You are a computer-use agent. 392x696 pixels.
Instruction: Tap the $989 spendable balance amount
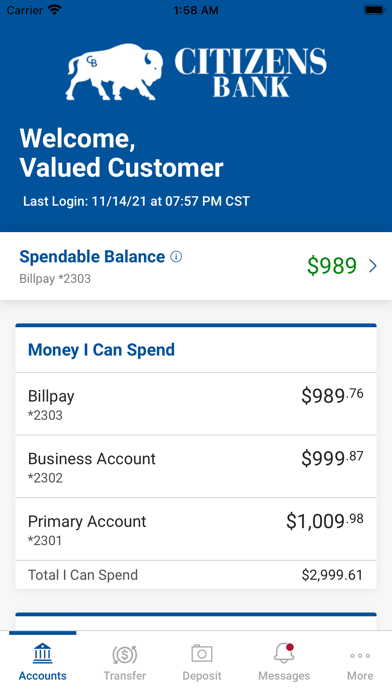pyautogui.click(x=332, y=265)
